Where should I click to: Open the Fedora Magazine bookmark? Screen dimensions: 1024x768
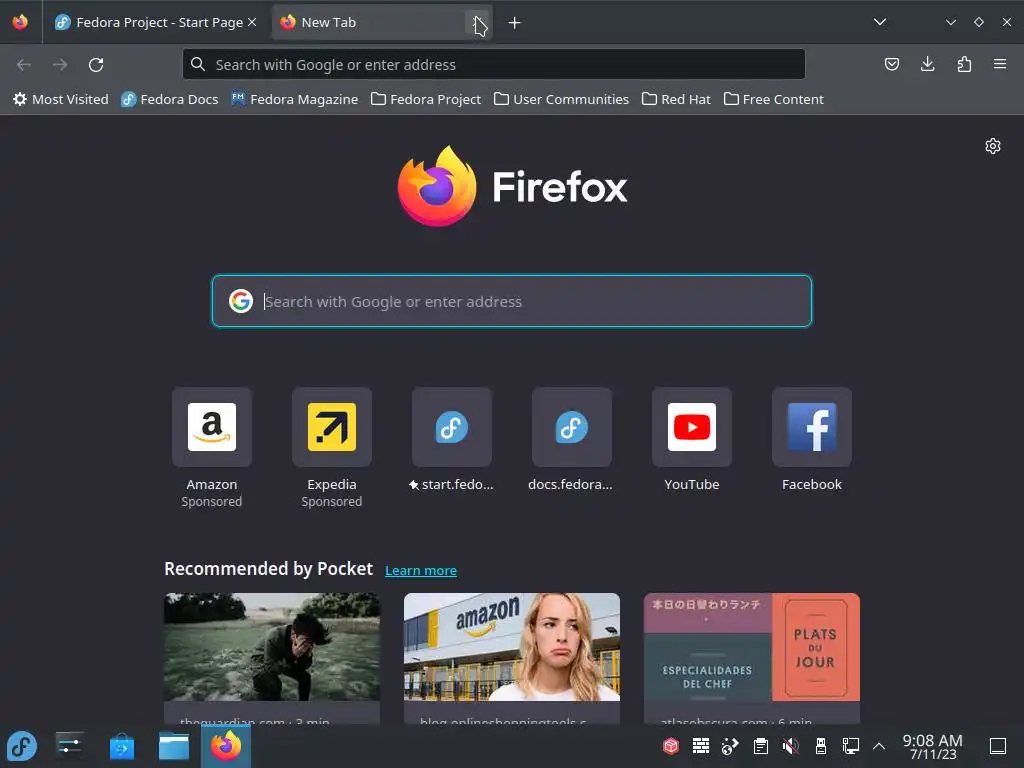[x=295, y=99]
